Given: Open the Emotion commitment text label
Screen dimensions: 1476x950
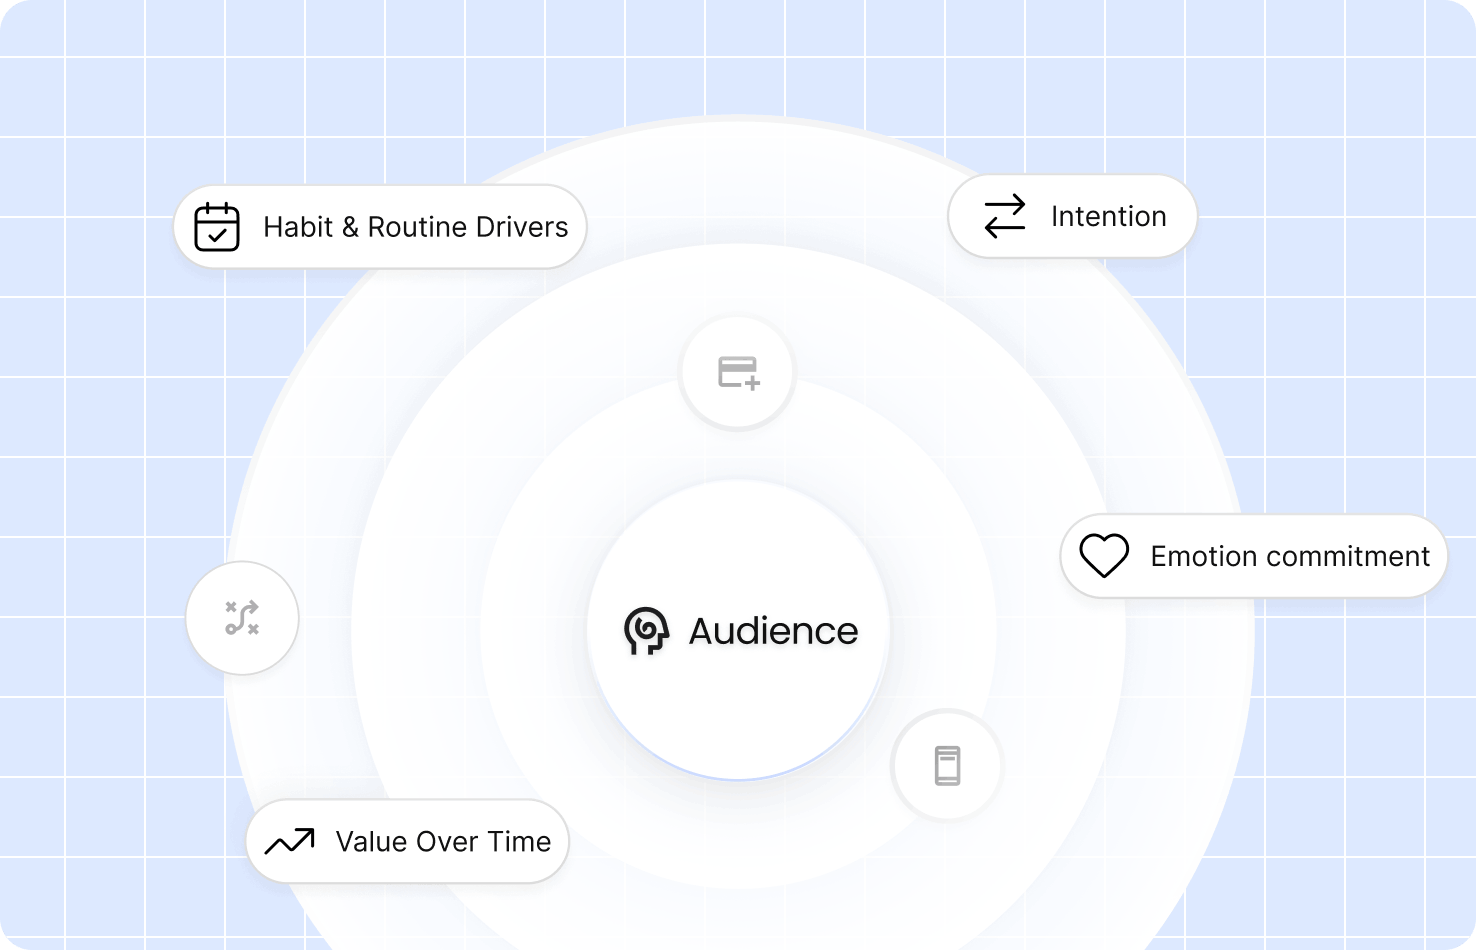Looking at the screenshot, I should click(x=1289, y=556).
